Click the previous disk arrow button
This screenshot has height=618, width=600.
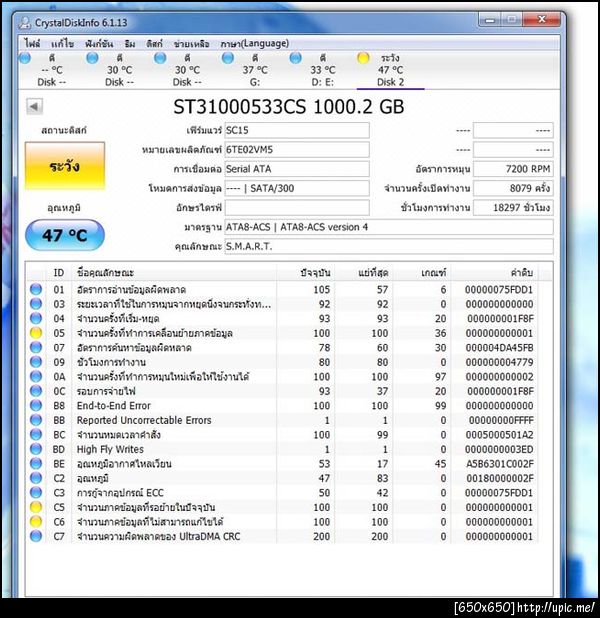click(x=34, y=106)
